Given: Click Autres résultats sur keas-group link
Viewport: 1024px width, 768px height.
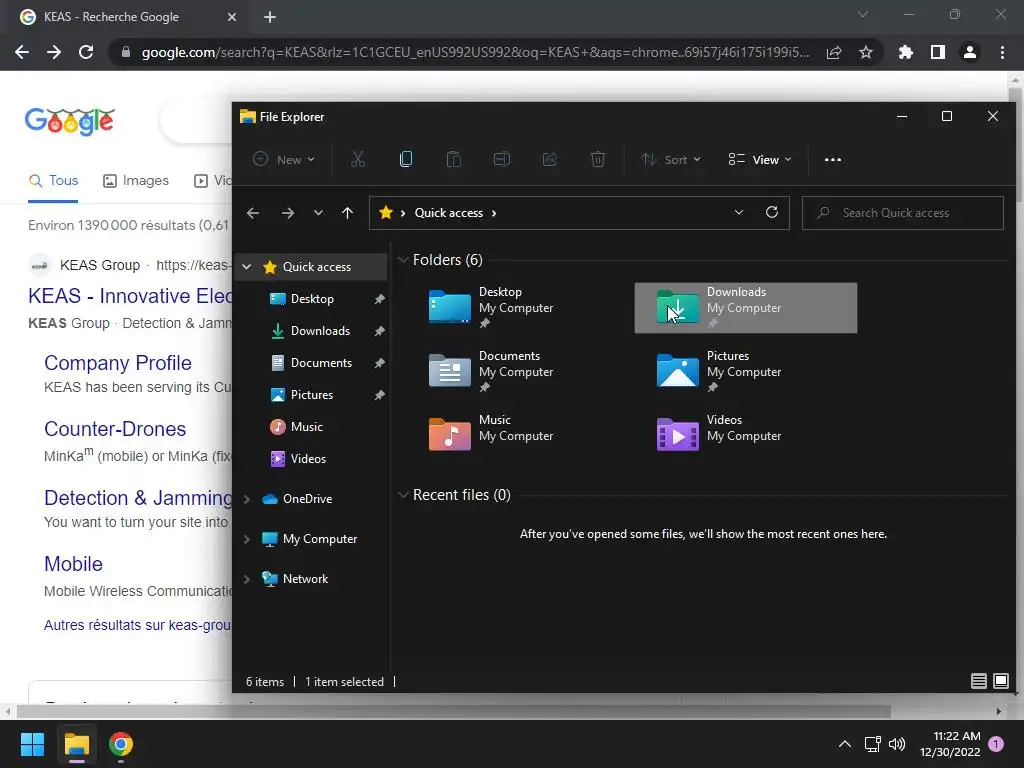Looking at the screenshot, I should (137, 625).
